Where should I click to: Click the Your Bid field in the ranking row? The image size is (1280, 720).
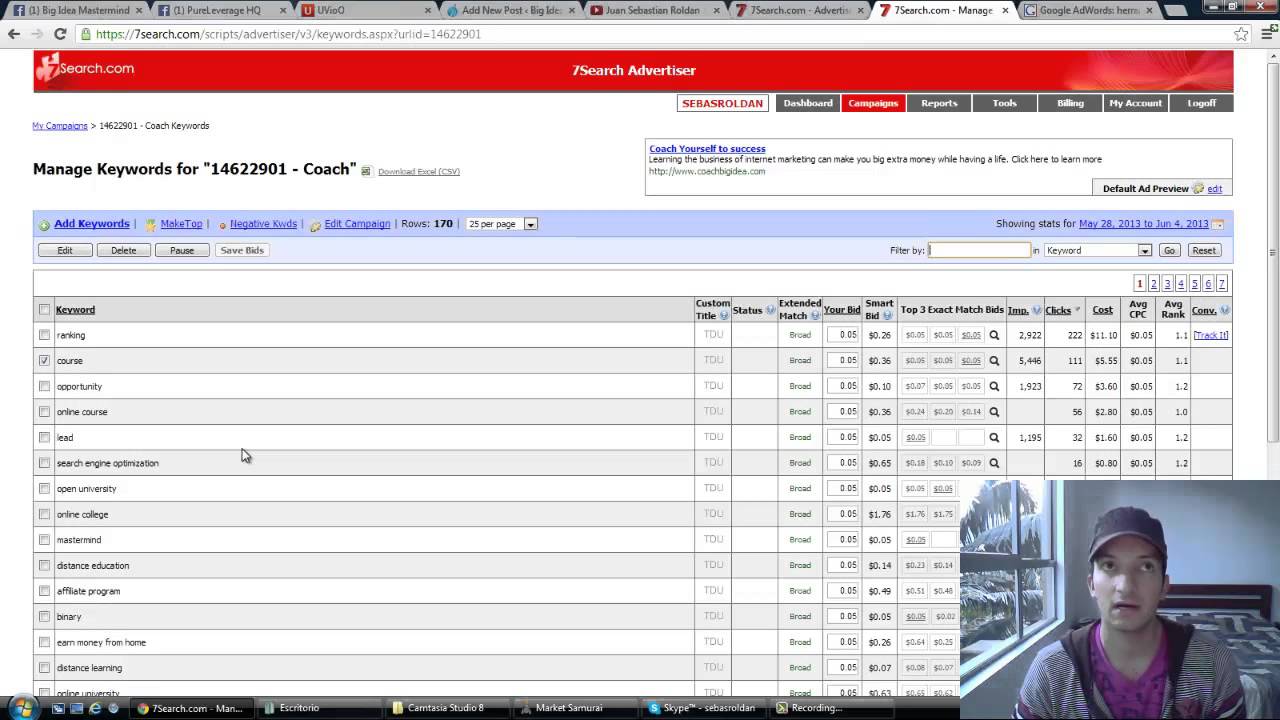(842, 335)
